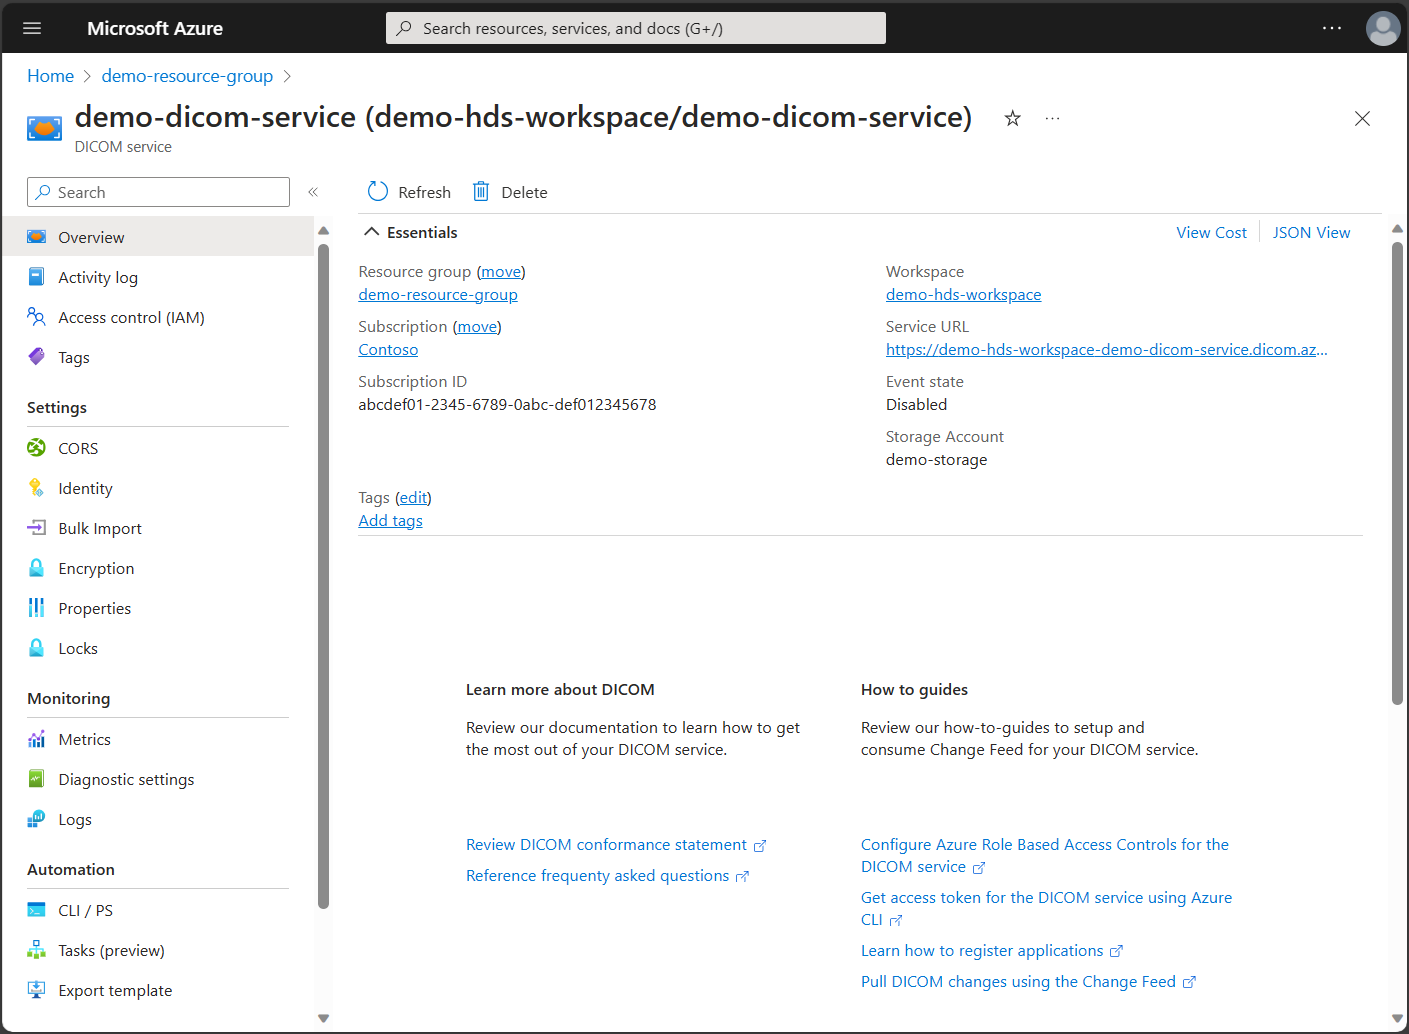The image size is (1409, 1034).
Task: Click the Microsoft Azure title
Action: coord(155,28)
